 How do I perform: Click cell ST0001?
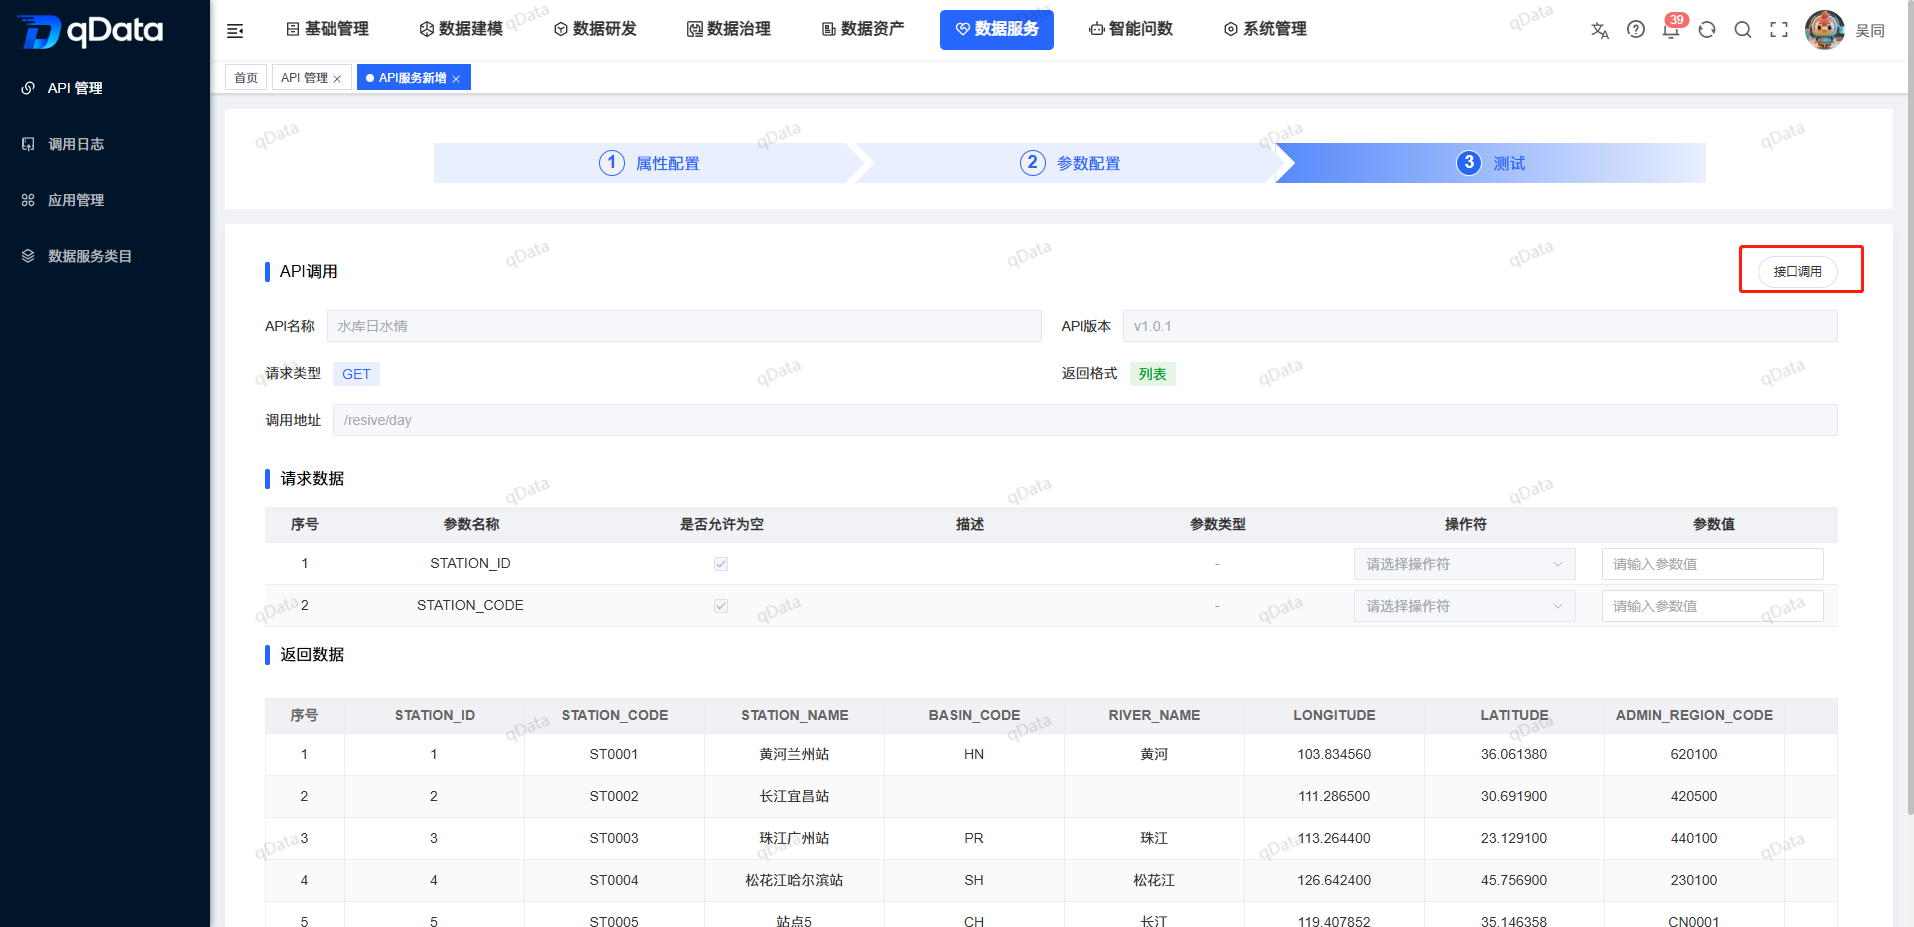614,754
